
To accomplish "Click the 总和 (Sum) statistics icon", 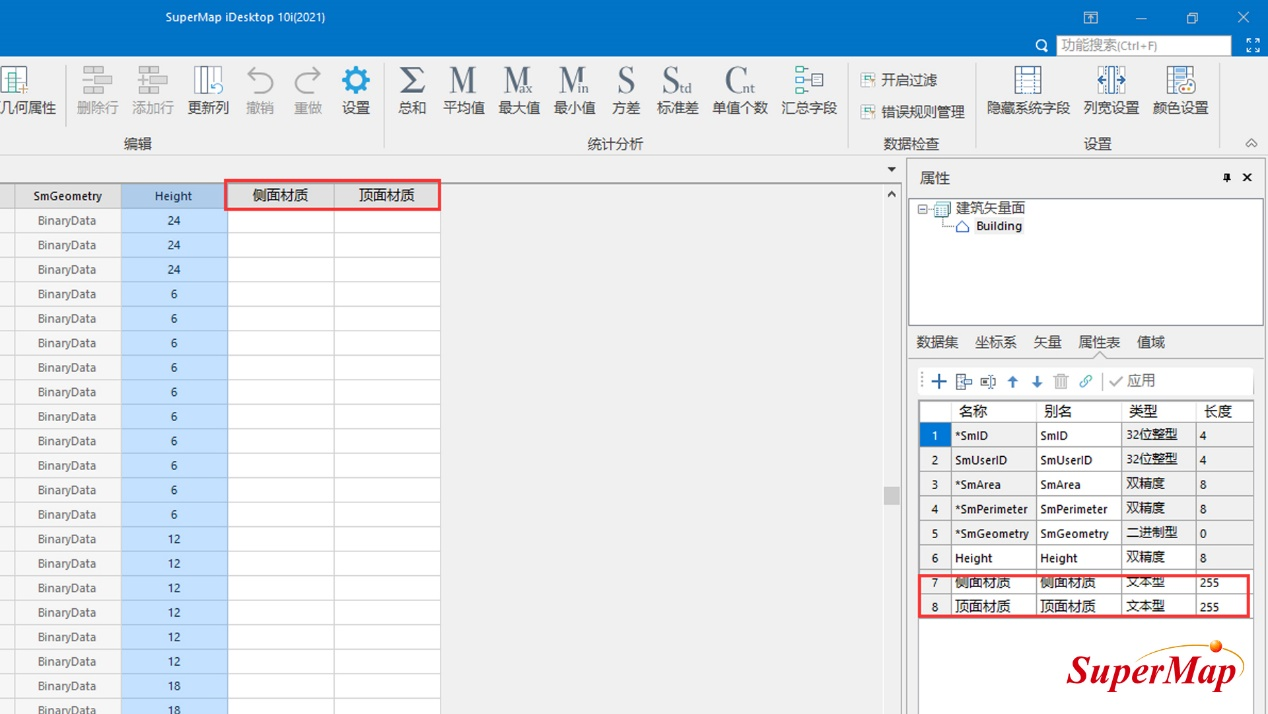I will (x=412, y=90).
